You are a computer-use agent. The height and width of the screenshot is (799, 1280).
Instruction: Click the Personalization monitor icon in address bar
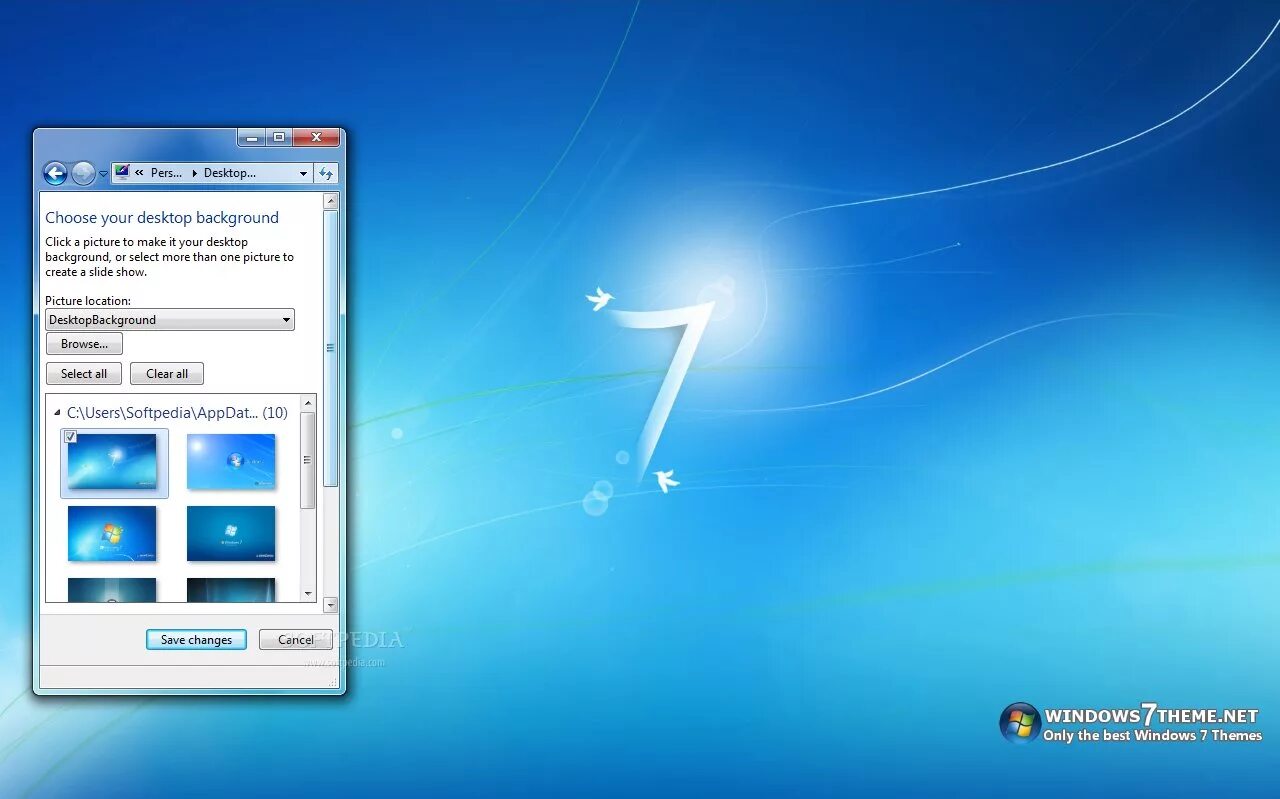click(x=122, y=172)
